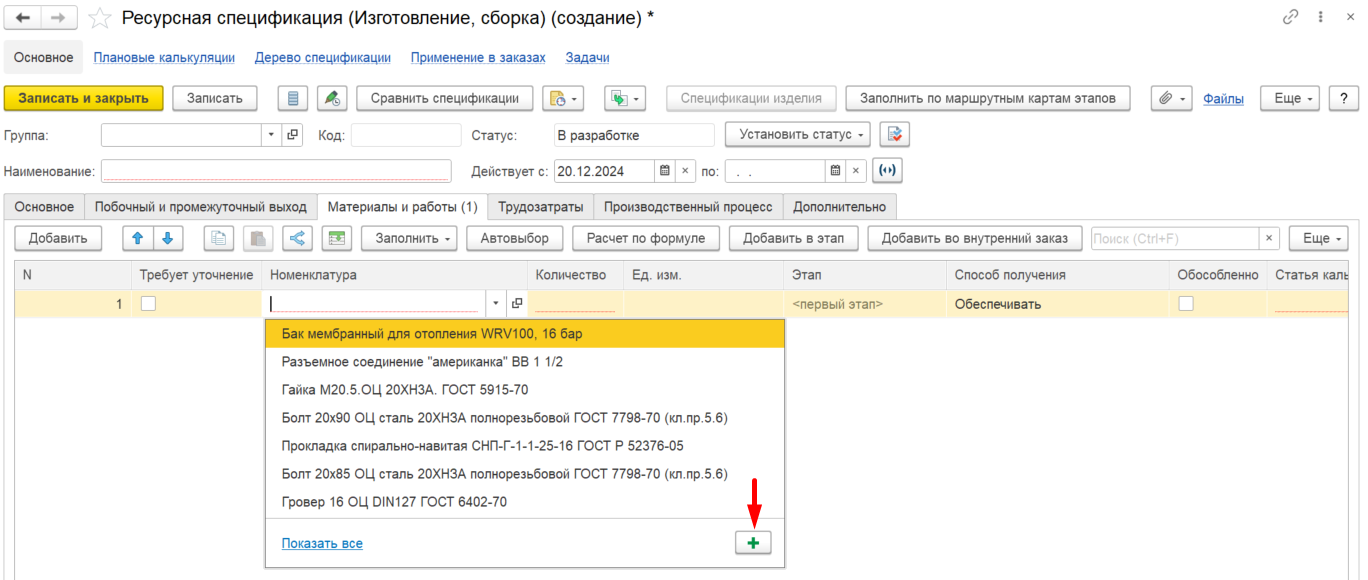Click the blue brackets icon after the 'по' date
This screenshot has width=1368, height=580.
coord(887,171)
